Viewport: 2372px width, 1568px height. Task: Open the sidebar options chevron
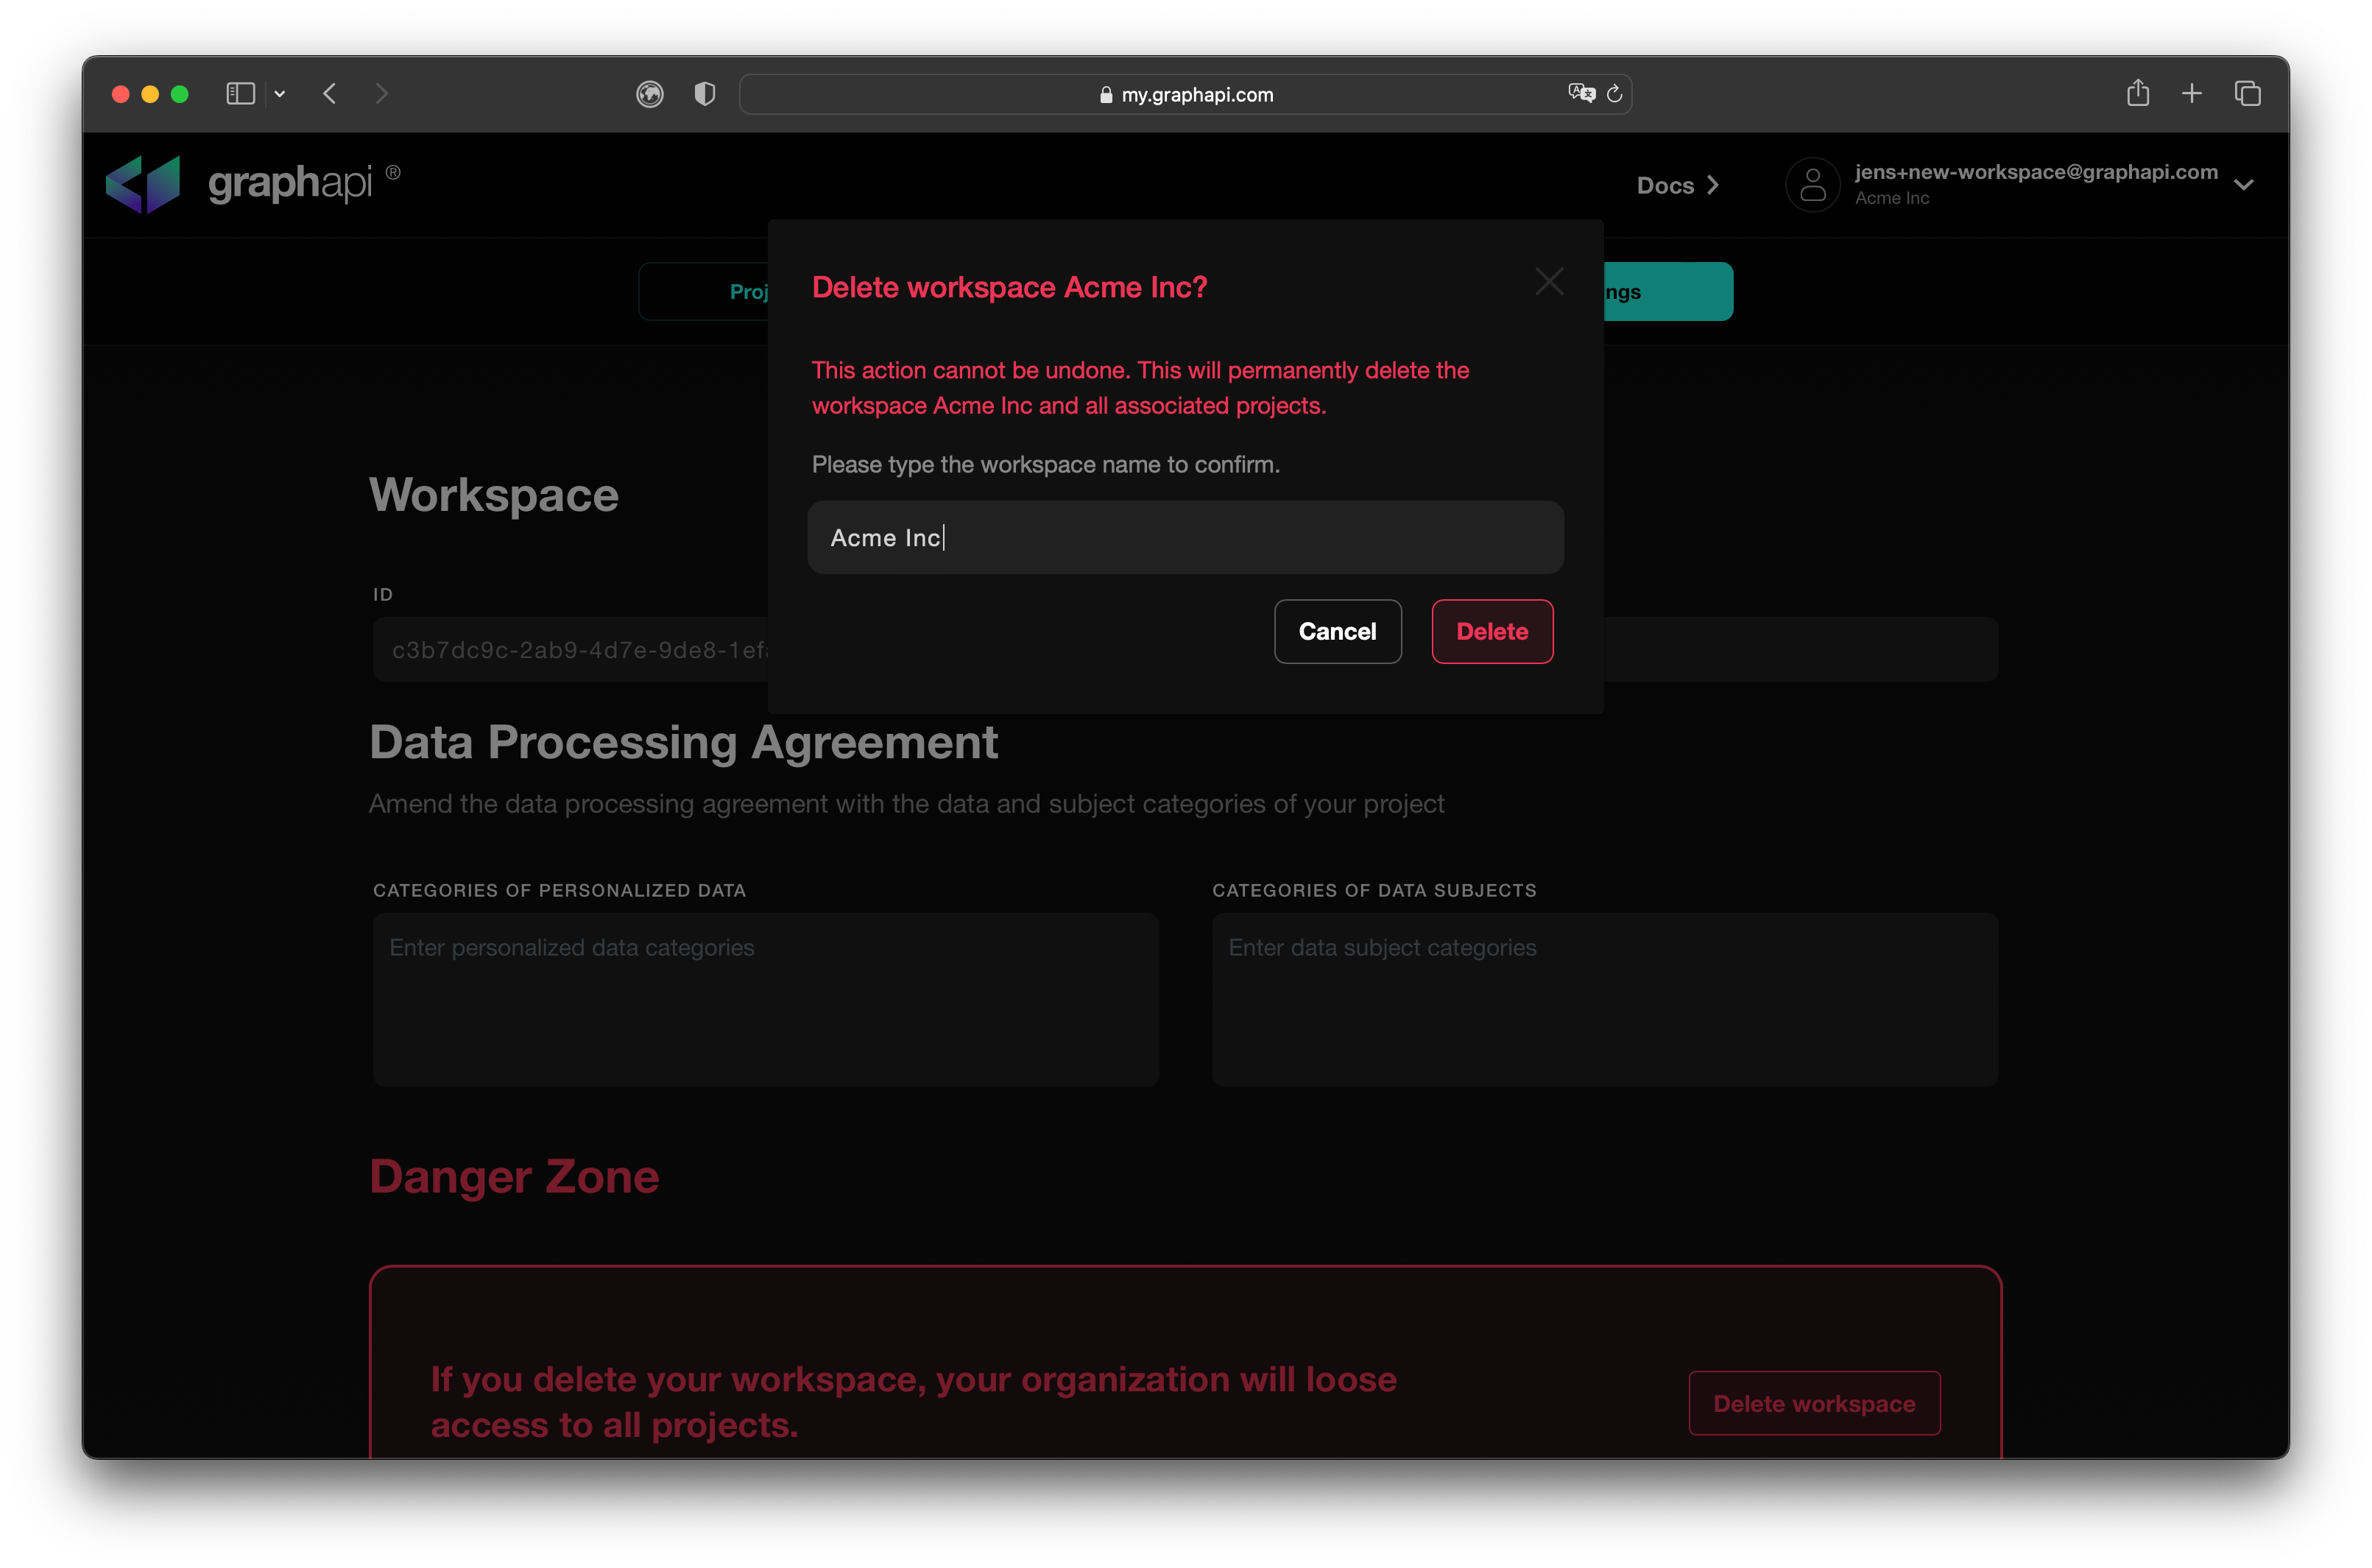(280, 94)
